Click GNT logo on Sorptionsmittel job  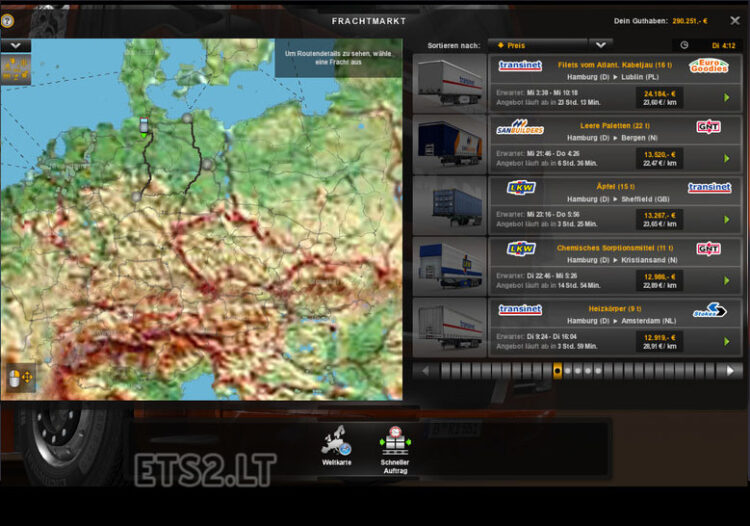[708, 249]
